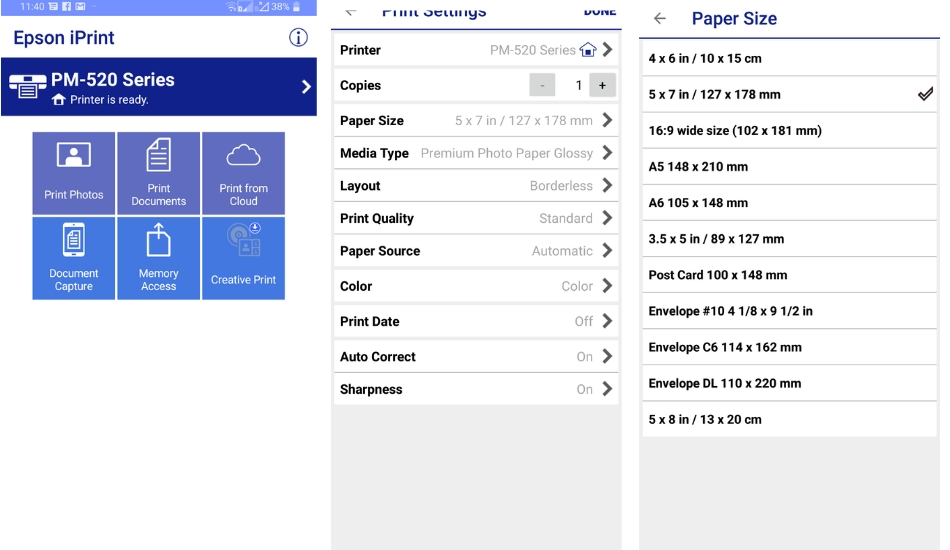950x550 pixels.
Task: Open the Paper Size setting chevron
Action: (608, 120)
